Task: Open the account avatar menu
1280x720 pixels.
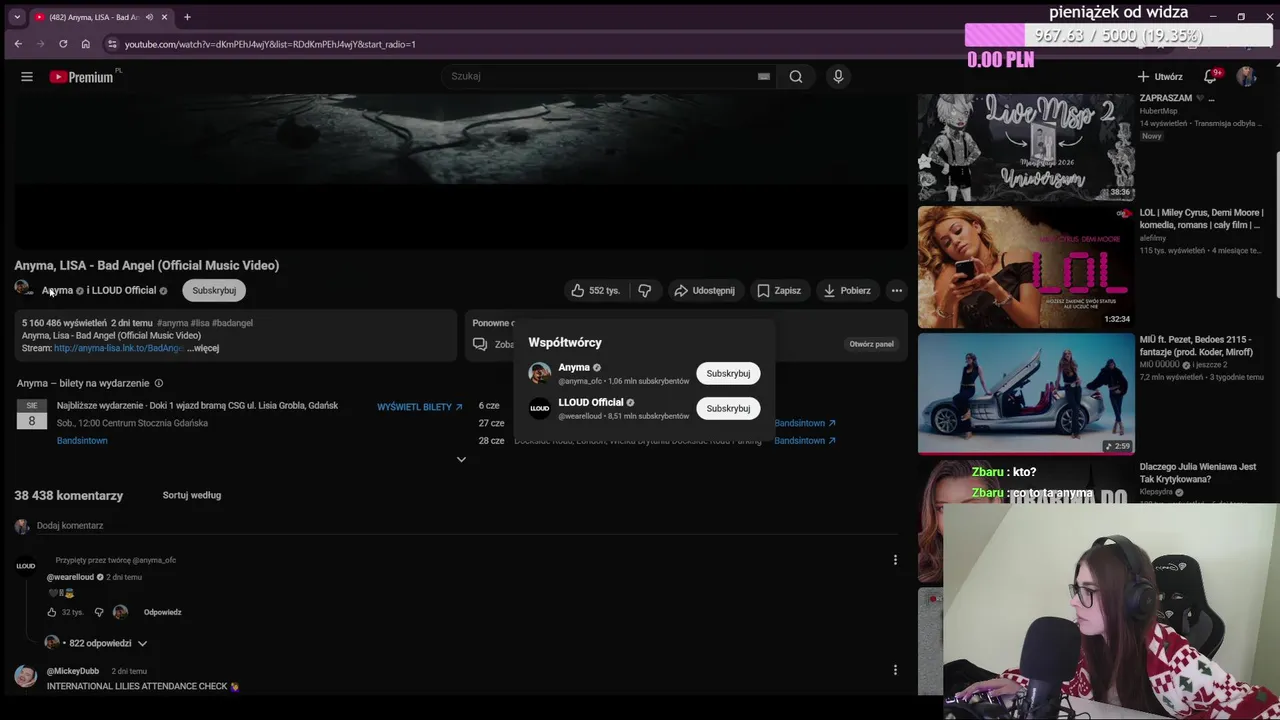Action: pyautogui.click(x=1246, y=77)
